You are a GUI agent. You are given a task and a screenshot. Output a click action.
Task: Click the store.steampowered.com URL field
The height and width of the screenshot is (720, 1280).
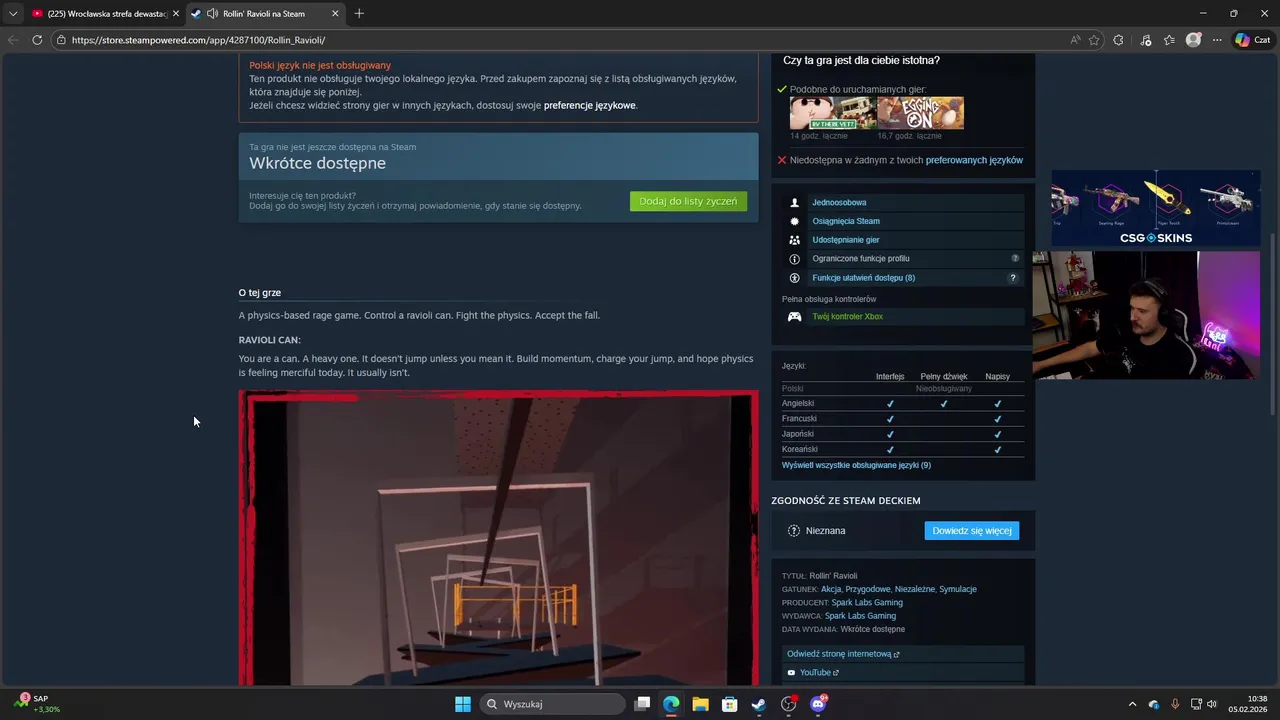(560, 40)
